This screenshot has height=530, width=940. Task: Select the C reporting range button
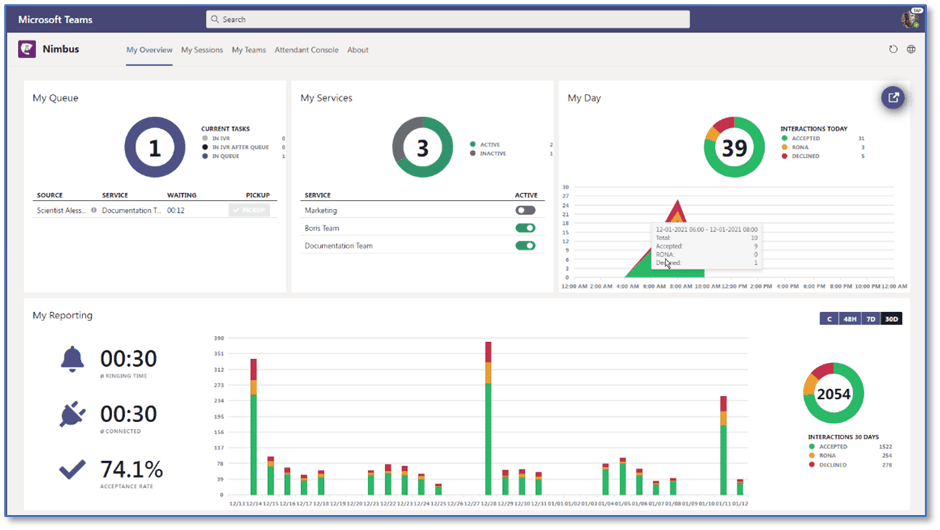(830, 319)
